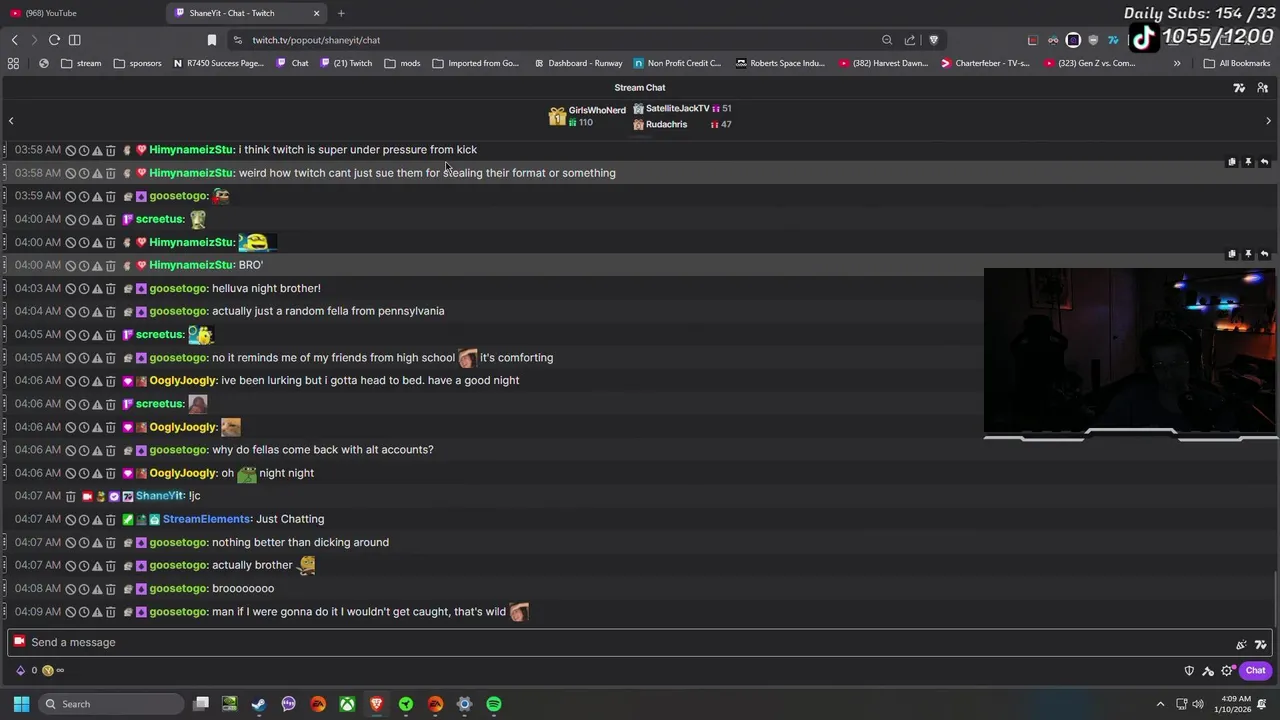Open 'Imported from Go...' bookmarks folder
Viewport: 1280px width, 720px height.
click(476, 63)
